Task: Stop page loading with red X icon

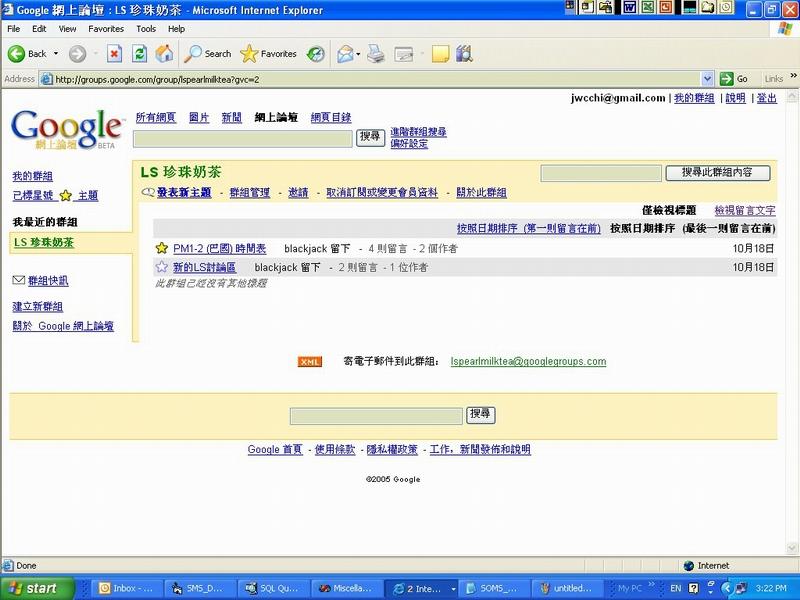Action: coord(114,54)
